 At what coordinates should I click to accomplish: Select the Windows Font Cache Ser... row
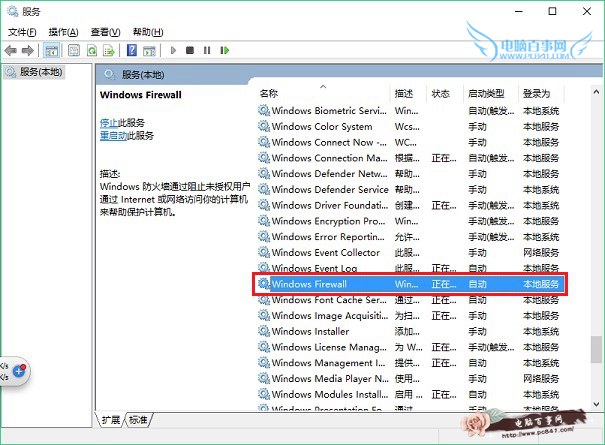[410, 300]
